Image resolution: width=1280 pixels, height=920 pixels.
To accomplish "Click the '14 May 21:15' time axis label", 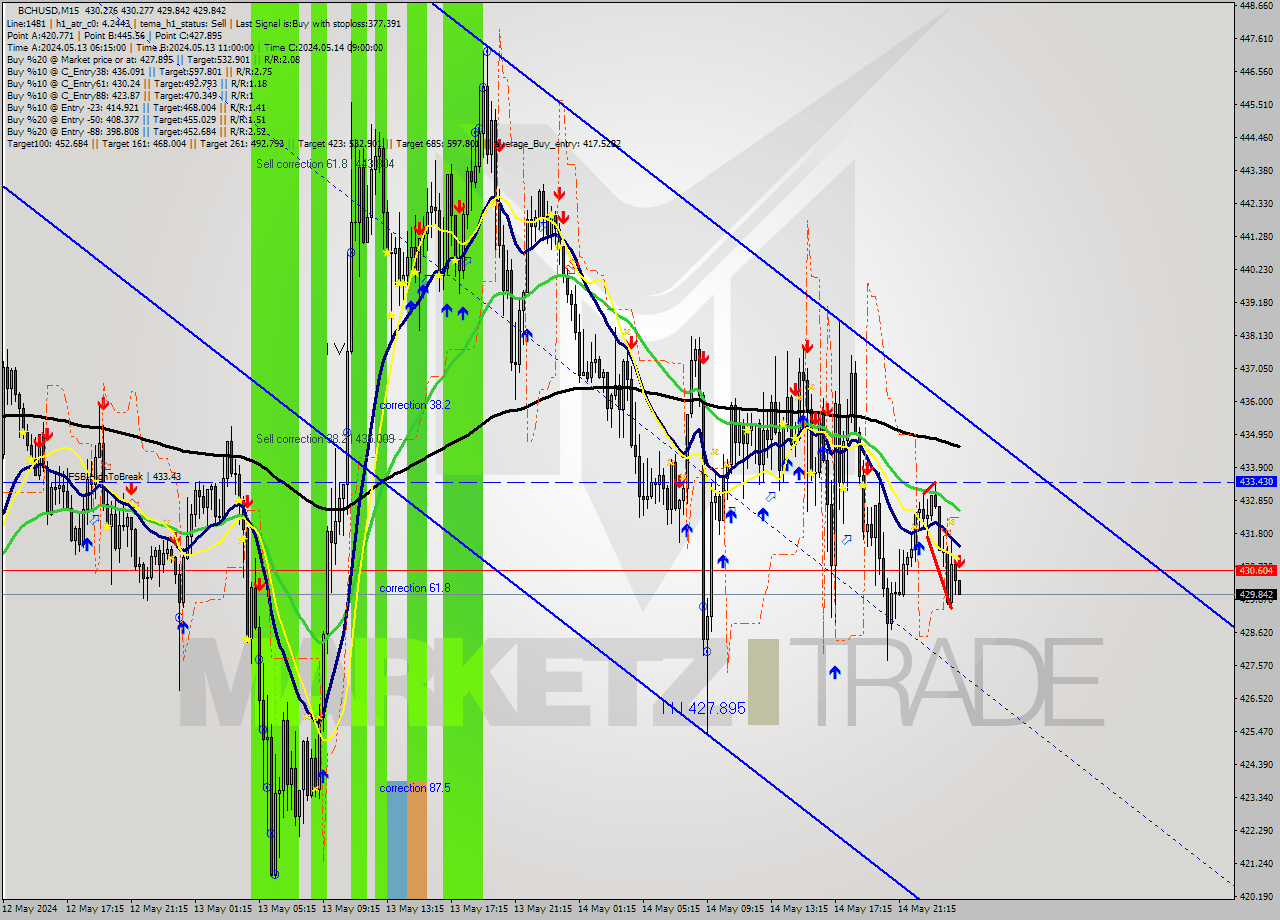I will tap(927, 909).
